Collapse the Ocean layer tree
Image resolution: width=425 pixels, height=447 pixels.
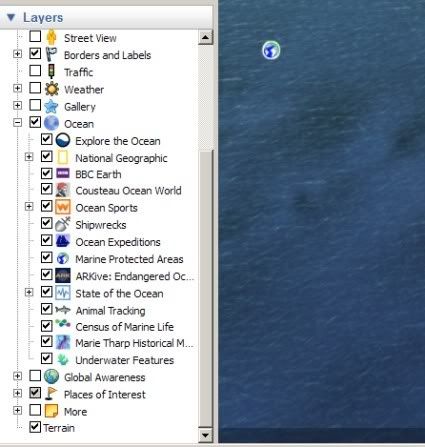17,123
